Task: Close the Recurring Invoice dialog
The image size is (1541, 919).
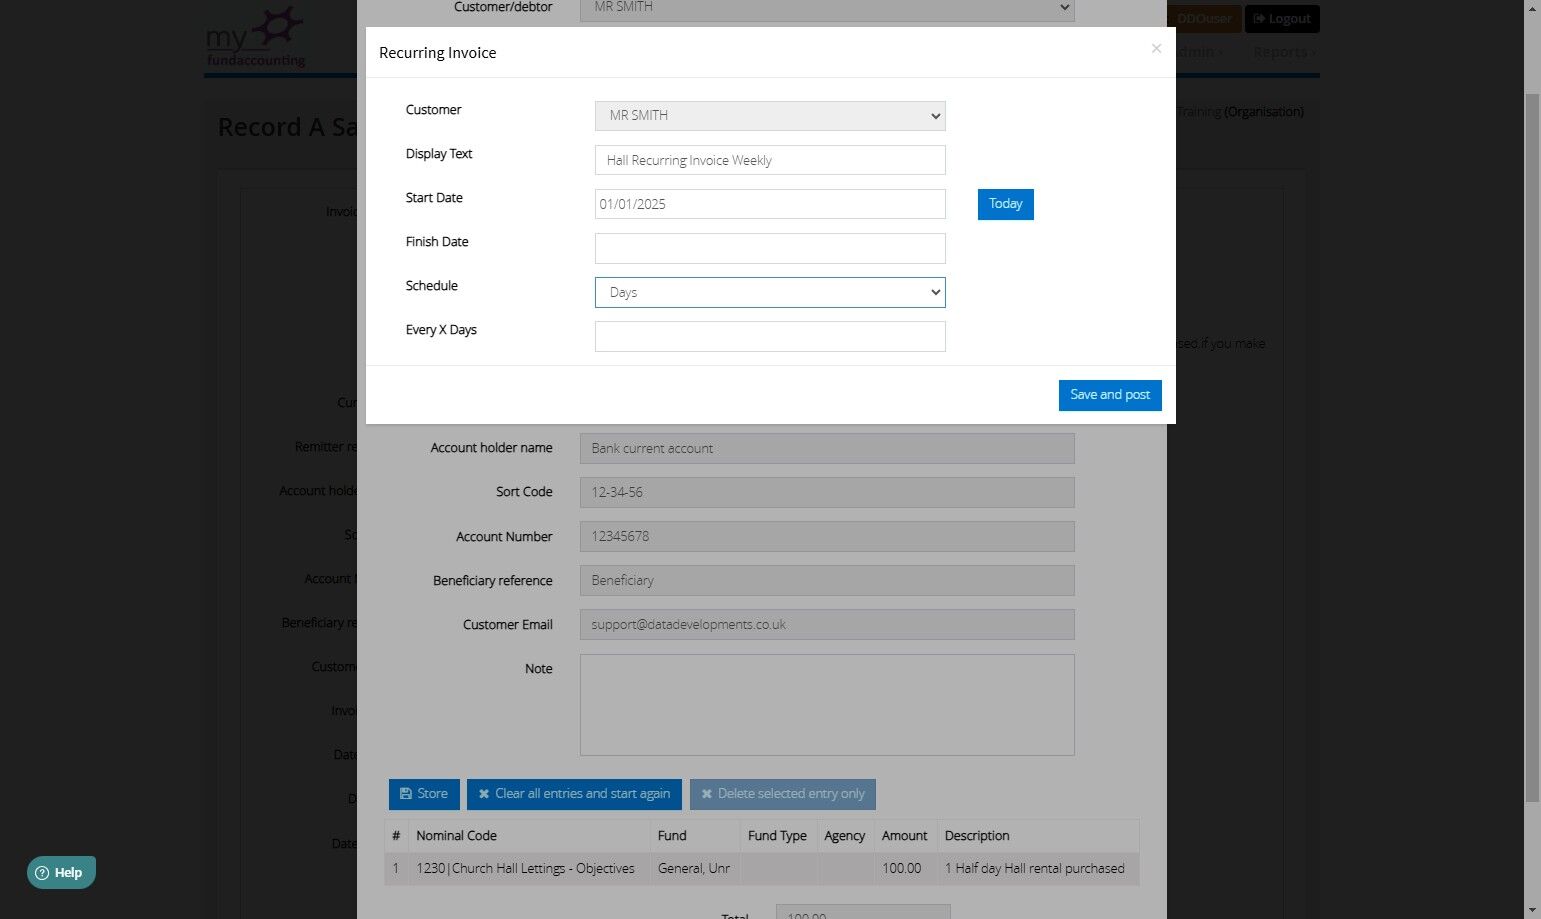Action: (x=1156, y=48)
